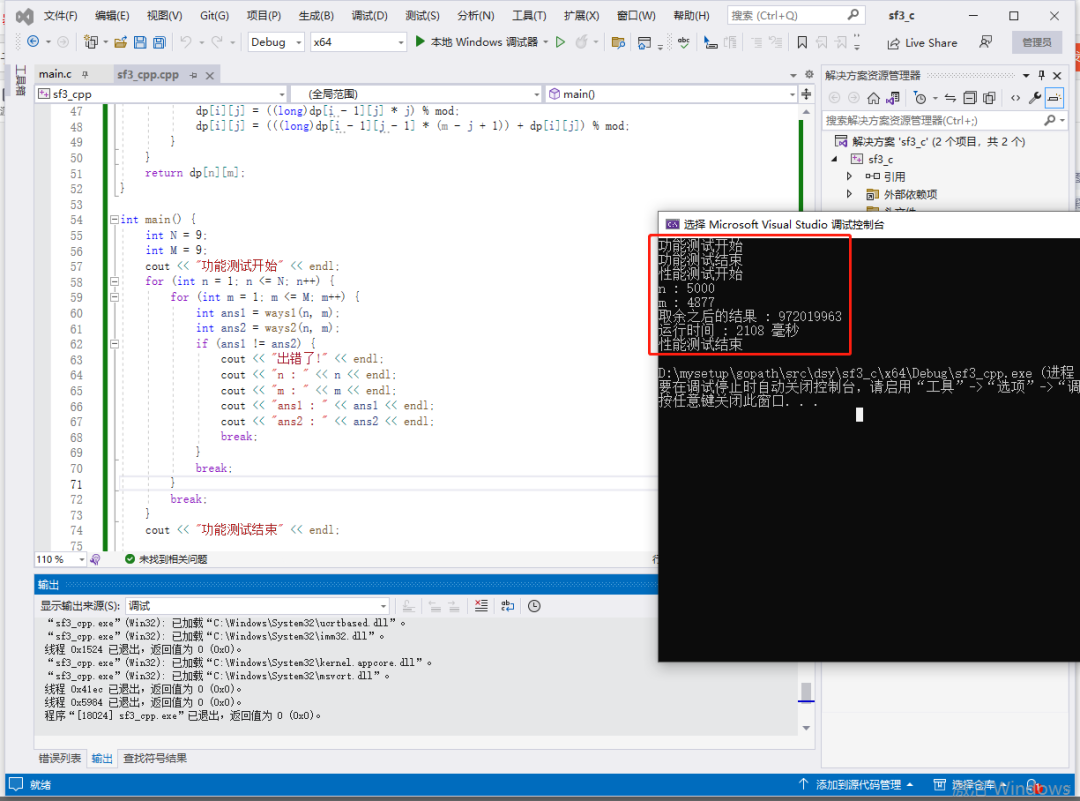
Task: Click the Open File folder icon
Action: tap(121, 43)
